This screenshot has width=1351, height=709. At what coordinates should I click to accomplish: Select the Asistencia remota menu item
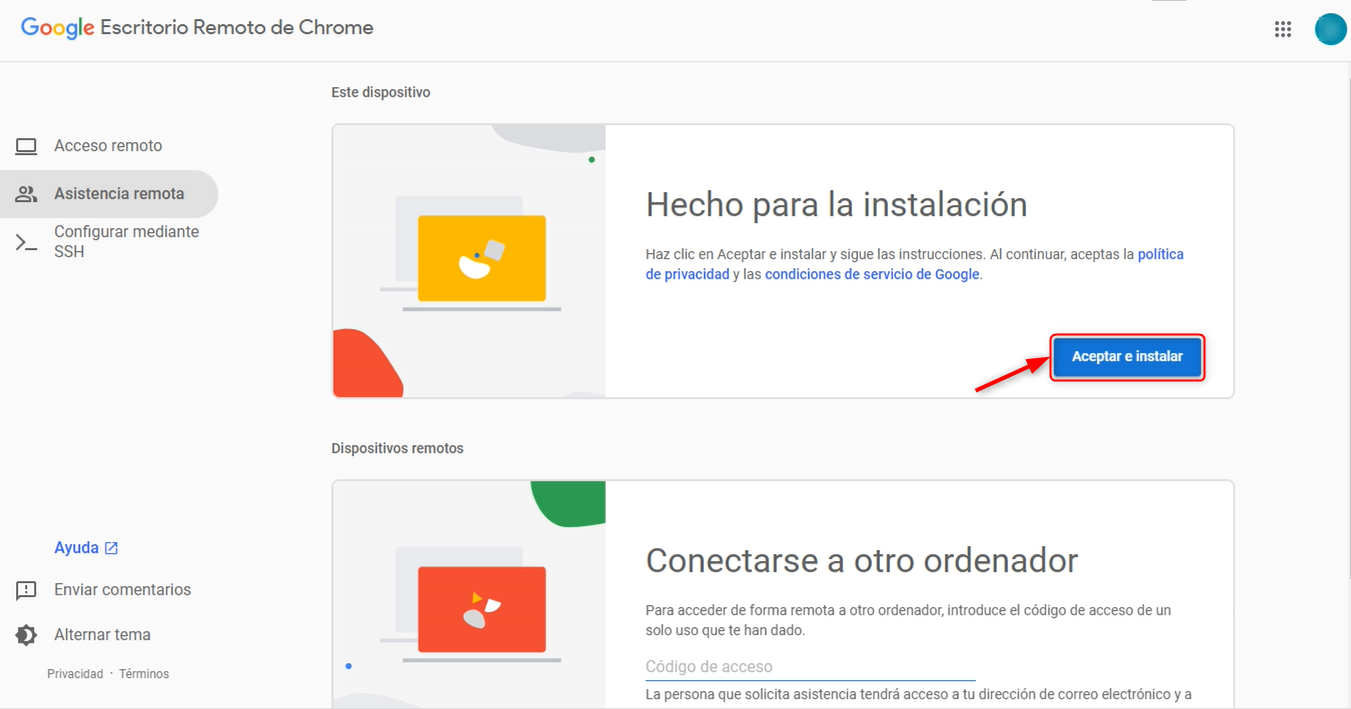[x=119, y=194]
